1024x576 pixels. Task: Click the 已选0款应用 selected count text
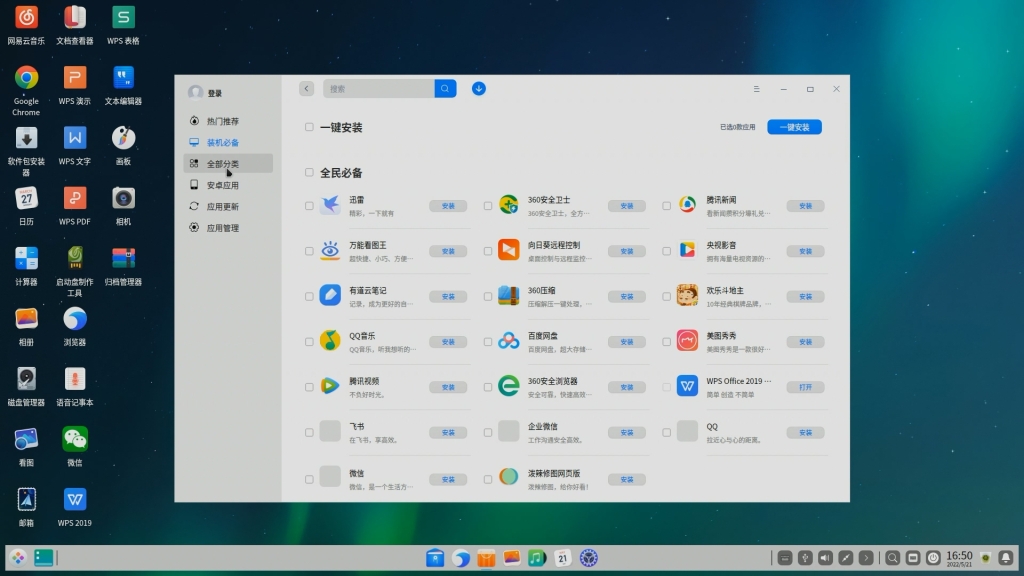click(737, 127)
